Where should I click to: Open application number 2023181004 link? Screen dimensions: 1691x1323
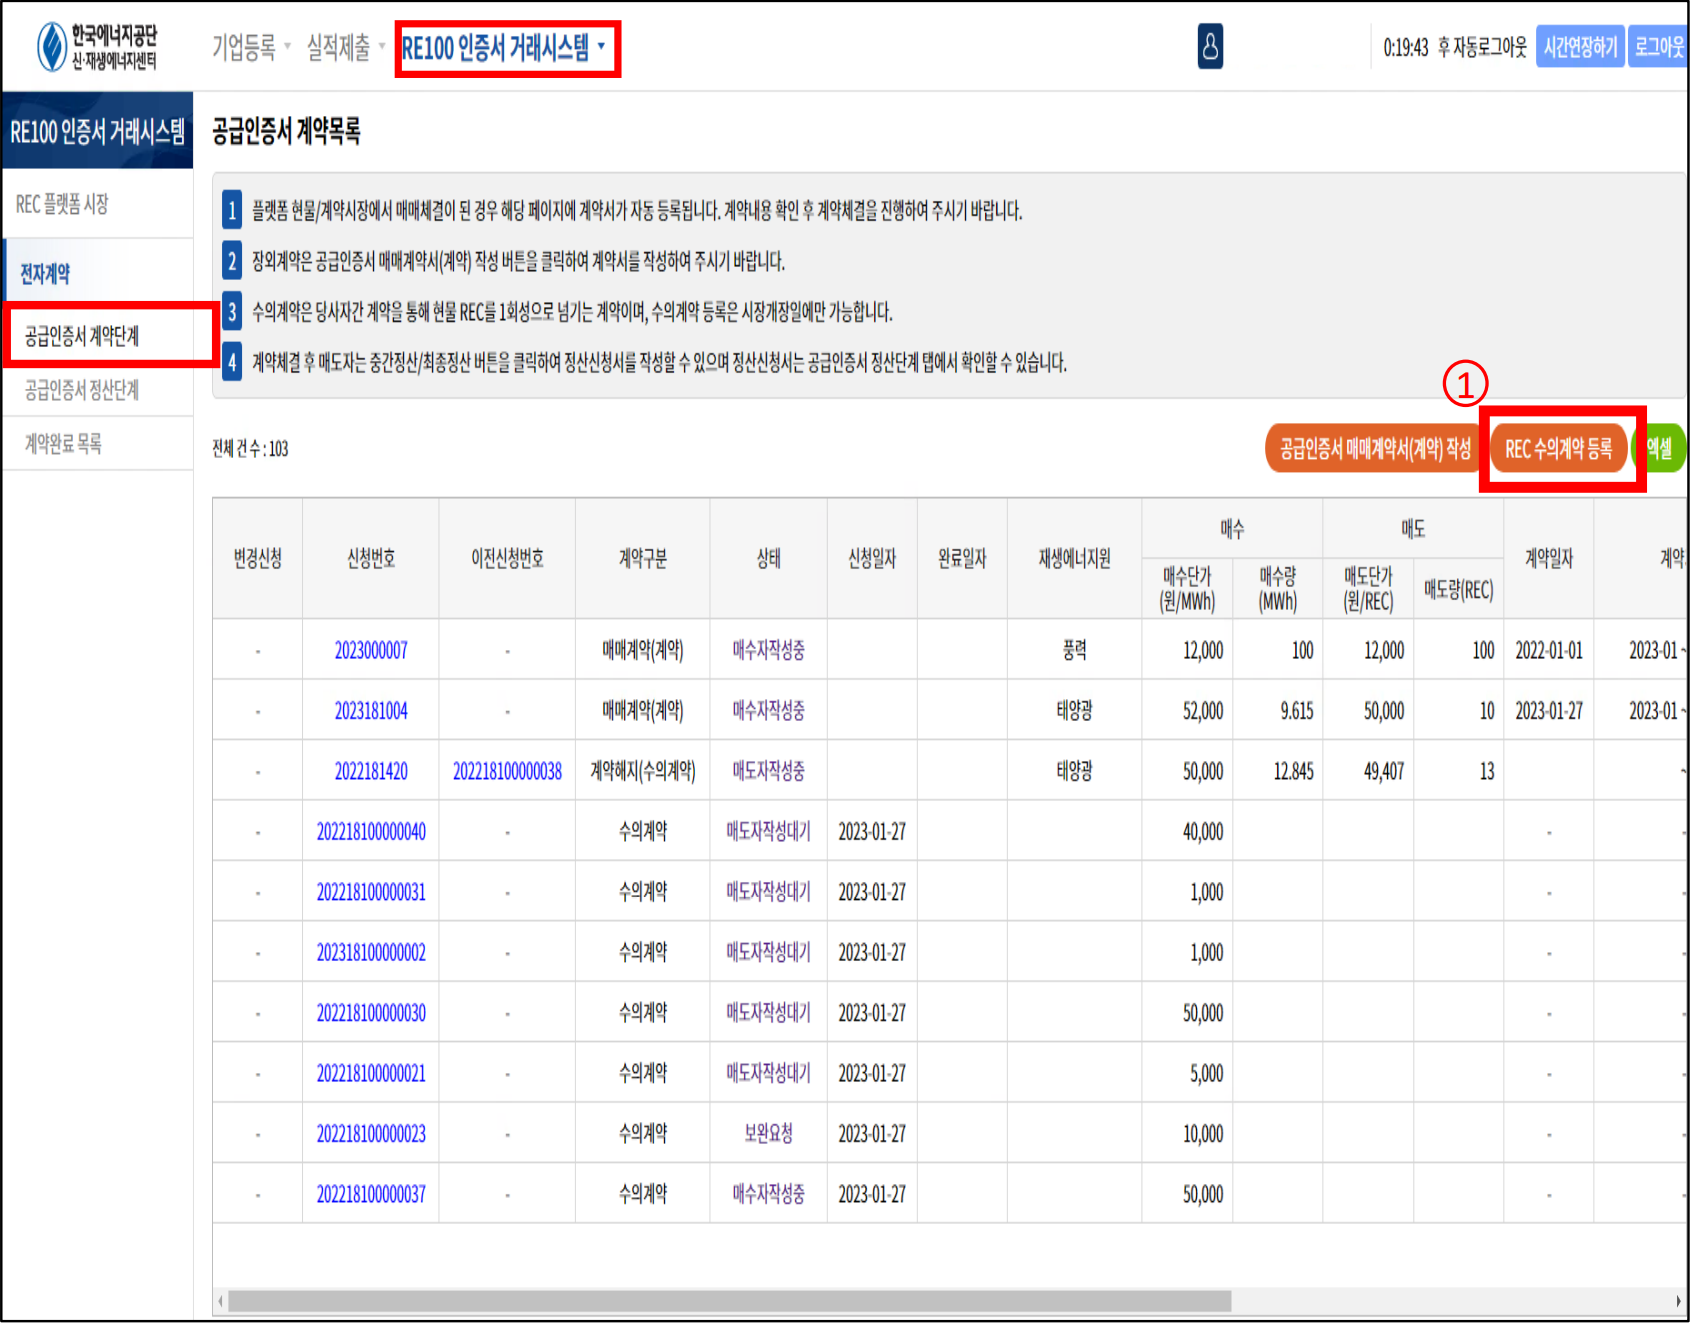tap(371, 711)
